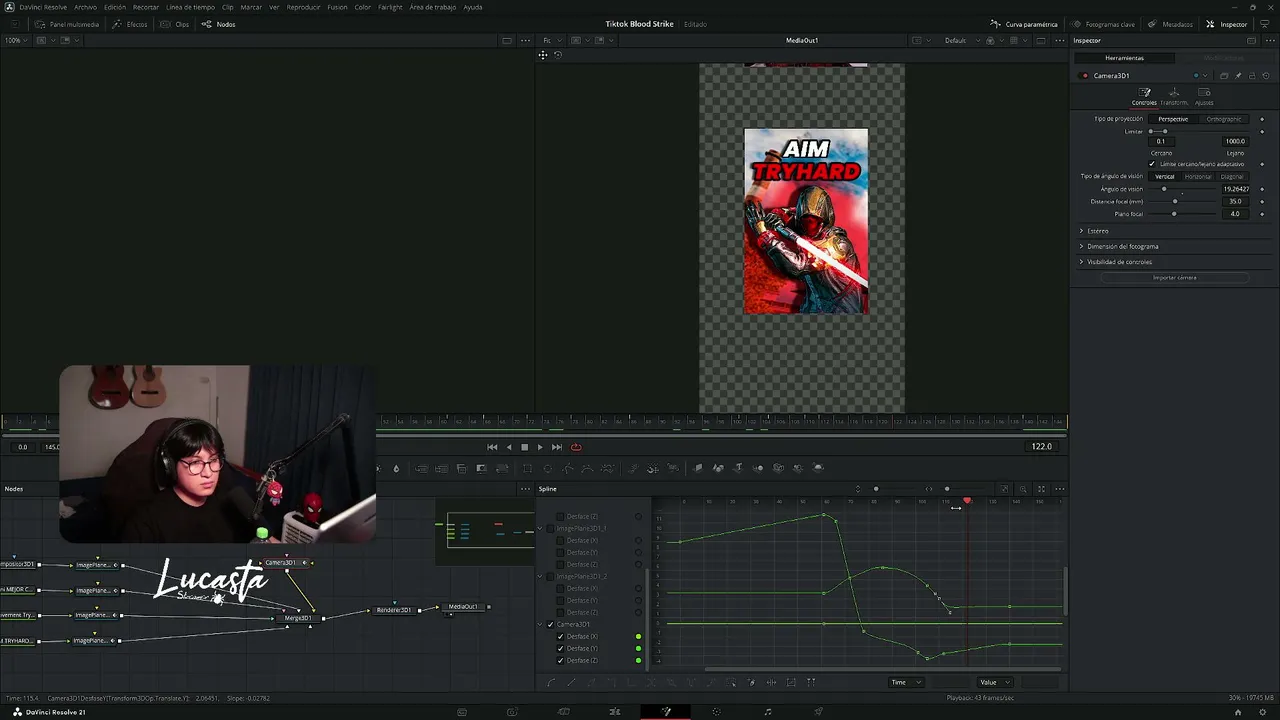The image size is (1280, 720).
Task: Click Distancia focal value field 35.0
Action: pyautogui.click(x=1235, y=201)
